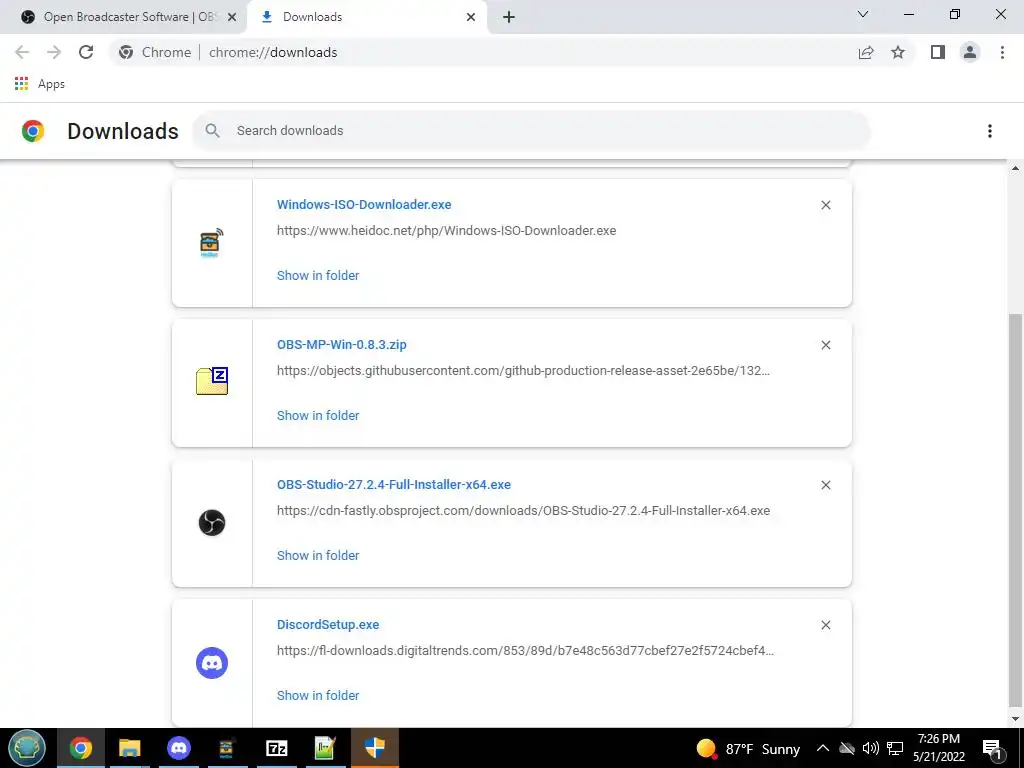Open the Downloads page more actions menu
This screenshot has width=1024, height=768.
(x=989, y=131)
